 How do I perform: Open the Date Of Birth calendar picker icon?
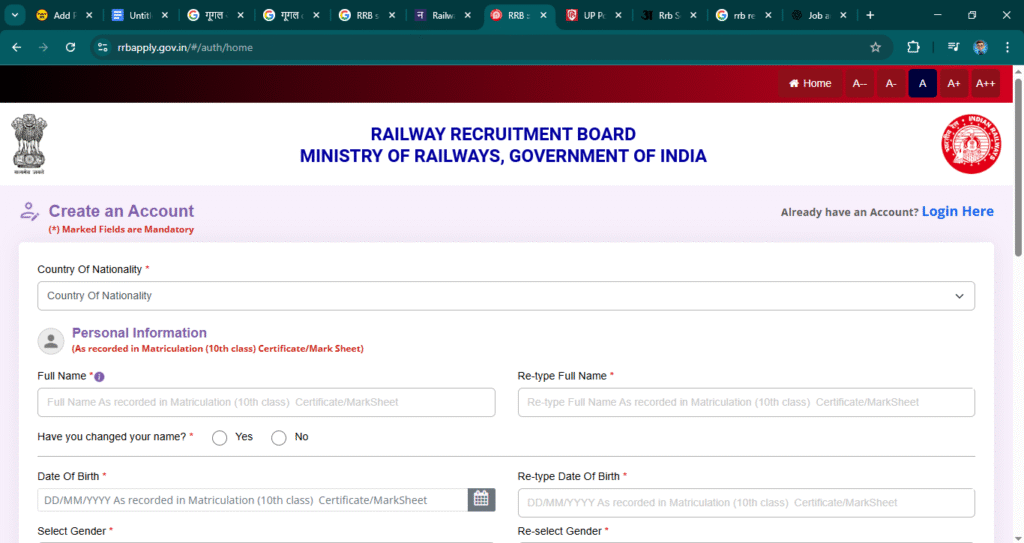(x=481, y=499)
